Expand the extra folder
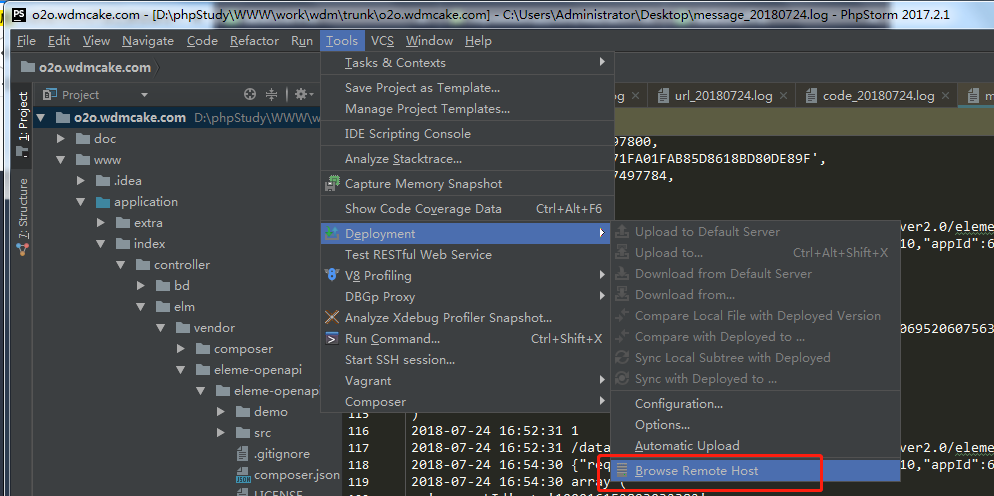This screenshot has height=496, width=994. tap(101, 223)
